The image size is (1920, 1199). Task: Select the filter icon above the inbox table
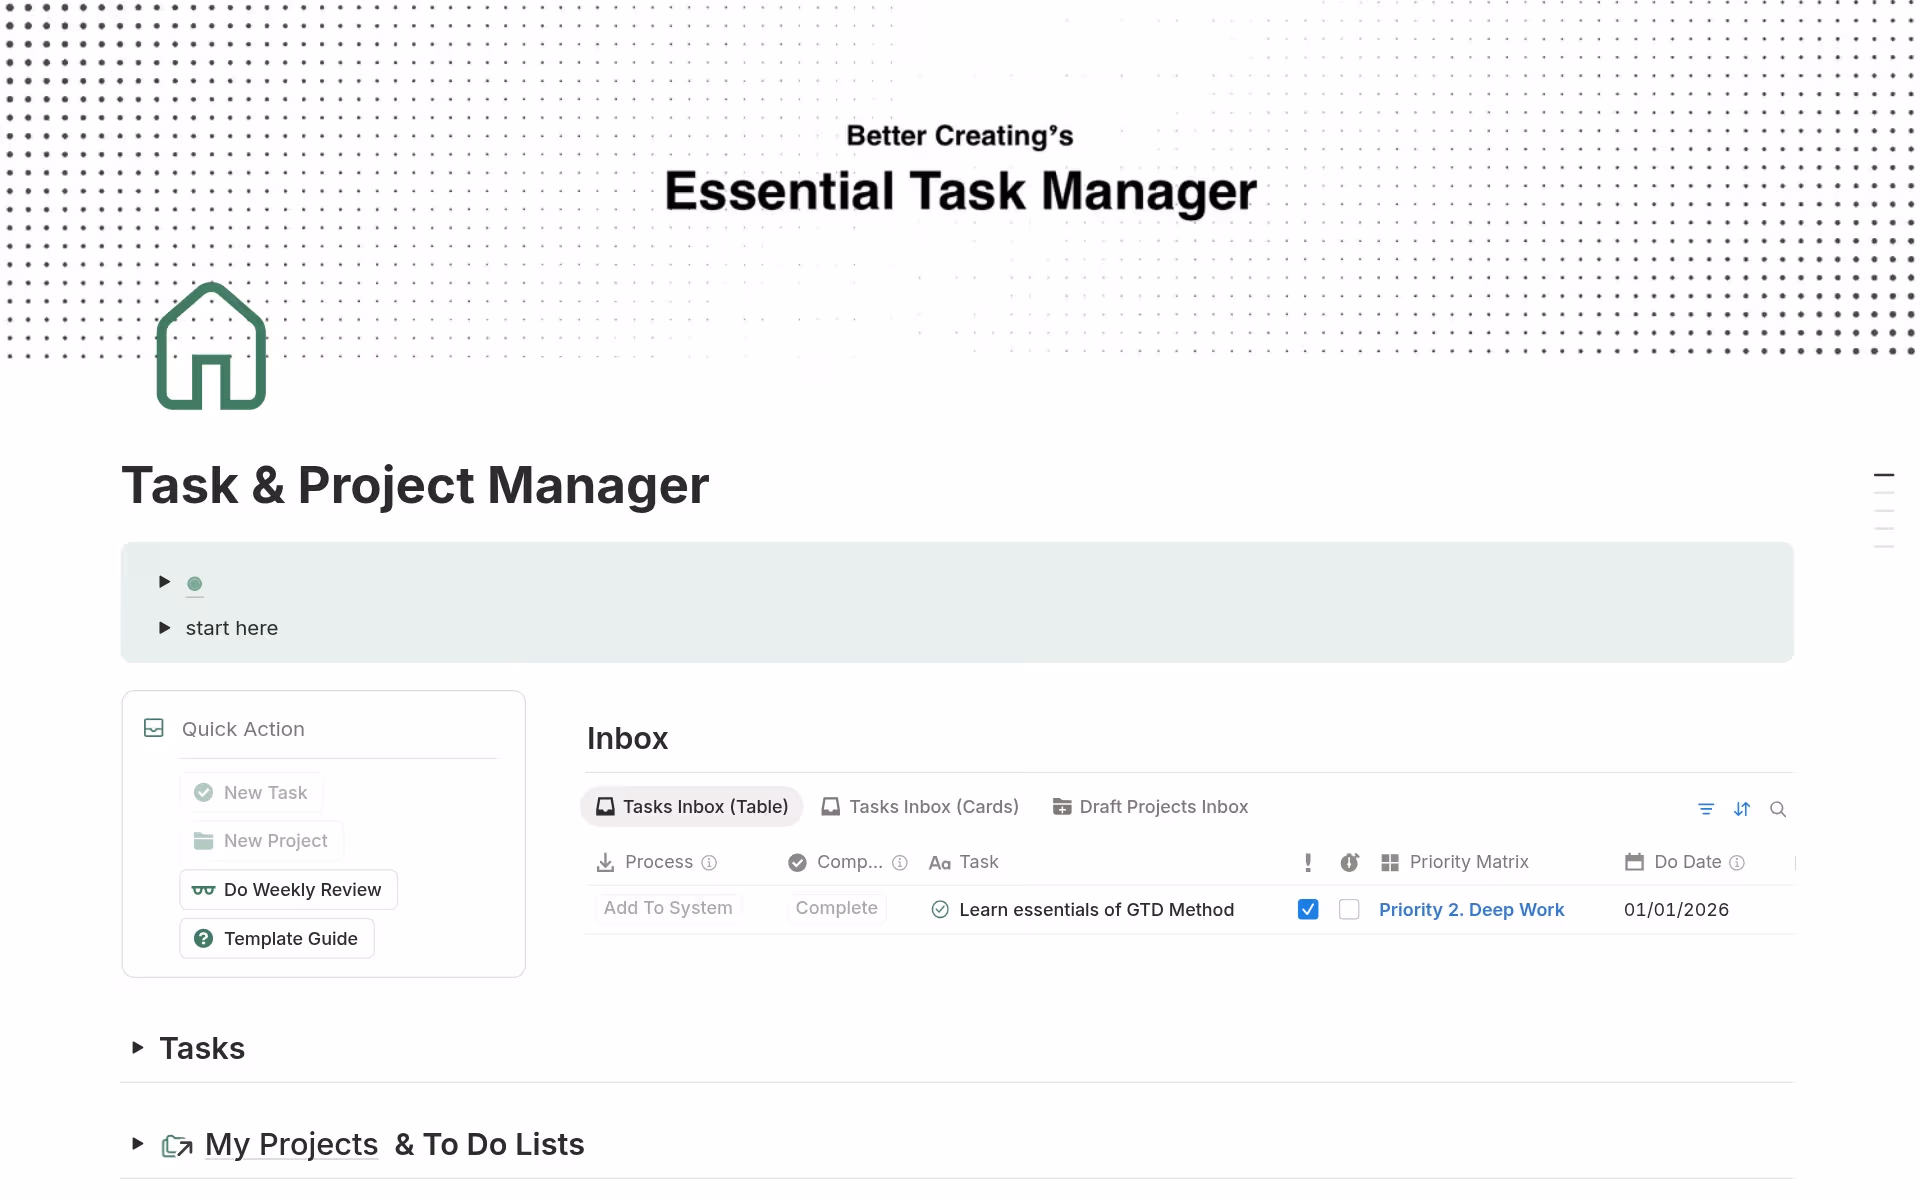coord(1706,809)
